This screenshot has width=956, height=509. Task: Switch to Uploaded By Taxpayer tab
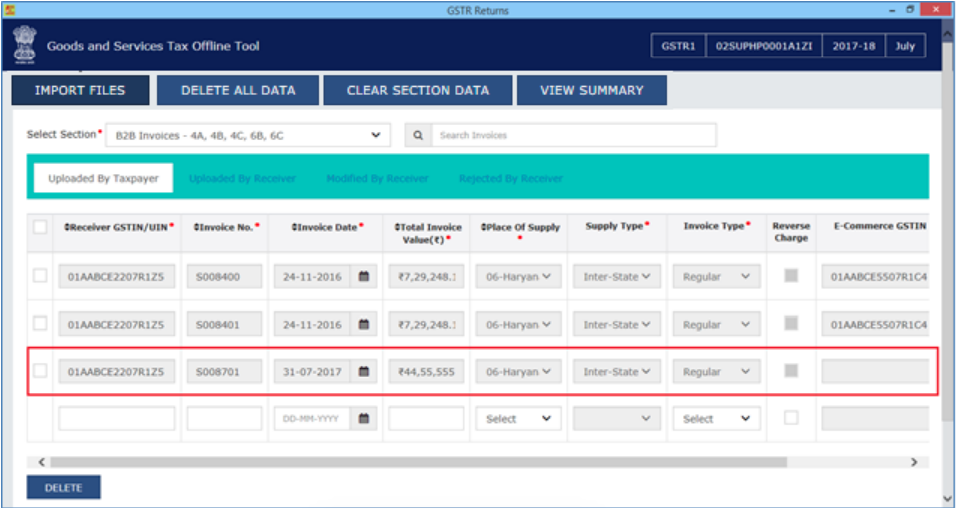pos(103,178)
